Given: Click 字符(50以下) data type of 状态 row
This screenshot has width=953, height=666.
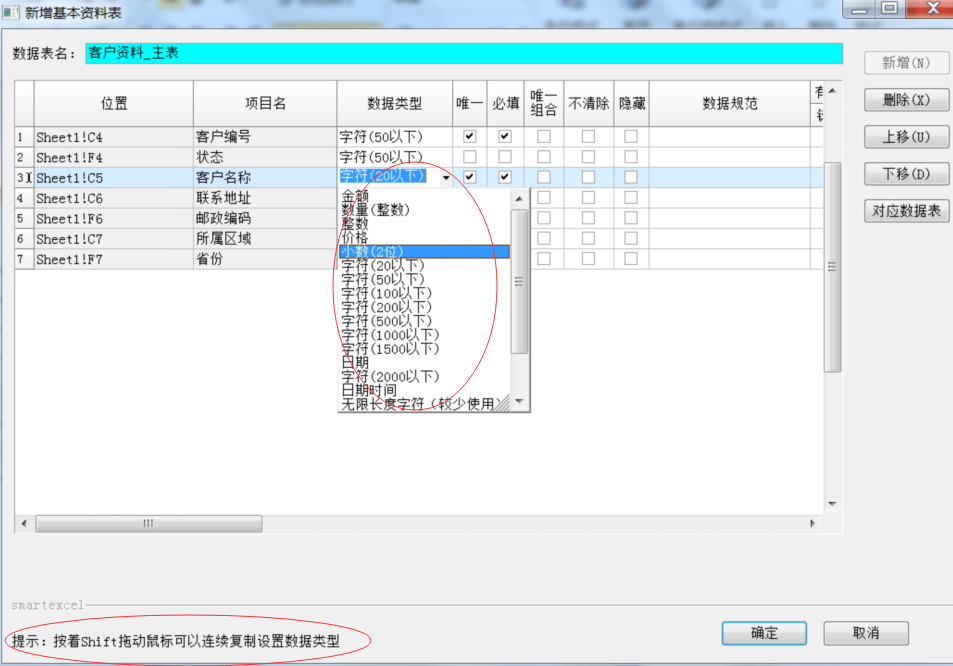Looking at the screenshot, I should [x=394, y=157].
